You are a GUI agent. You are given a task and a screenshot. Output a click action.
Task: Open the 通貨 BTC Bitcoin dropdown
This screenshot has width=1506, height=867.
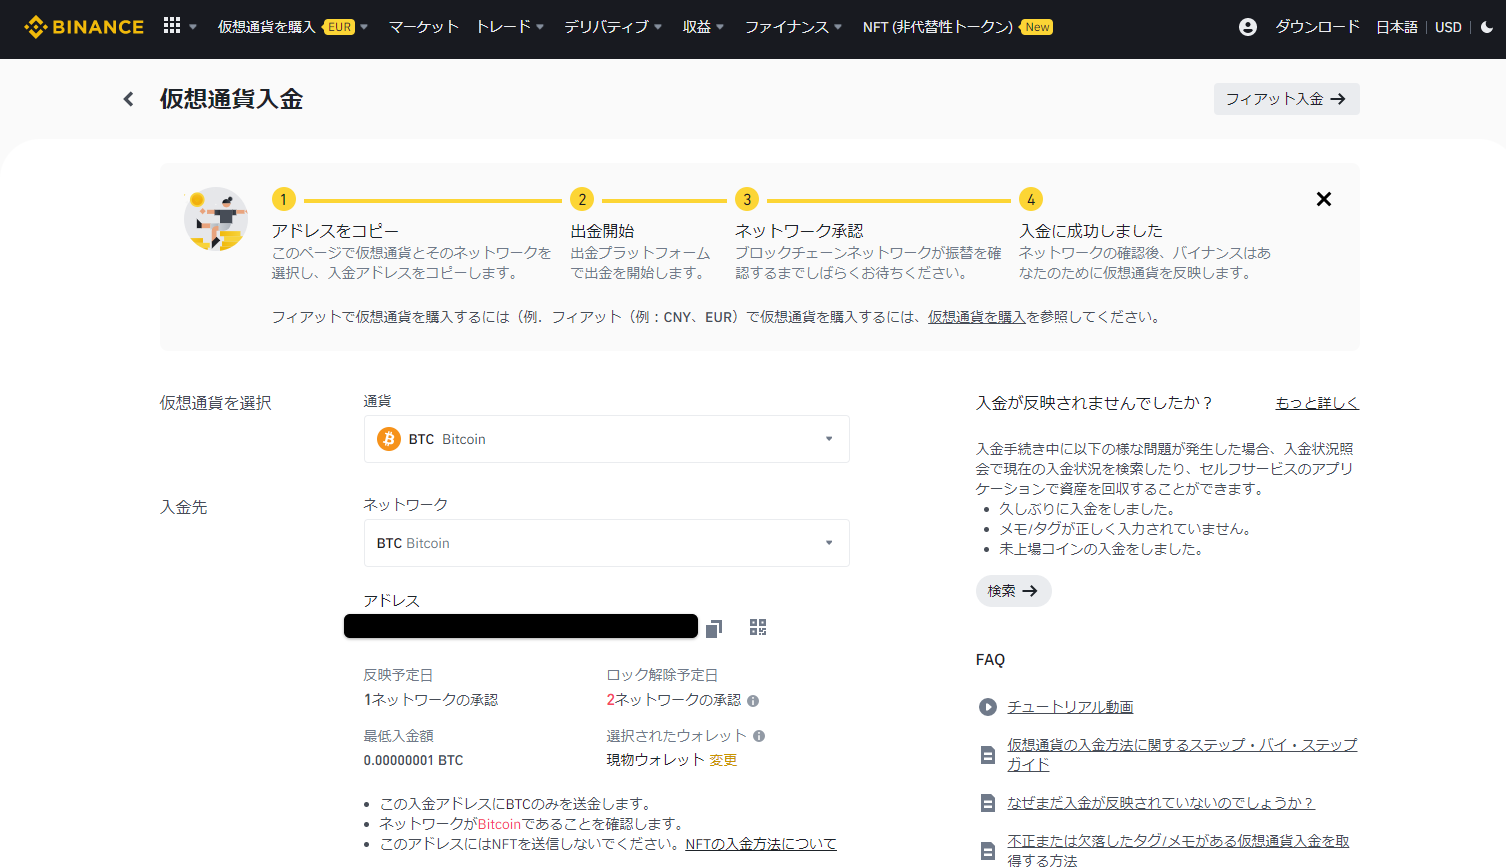607,439
